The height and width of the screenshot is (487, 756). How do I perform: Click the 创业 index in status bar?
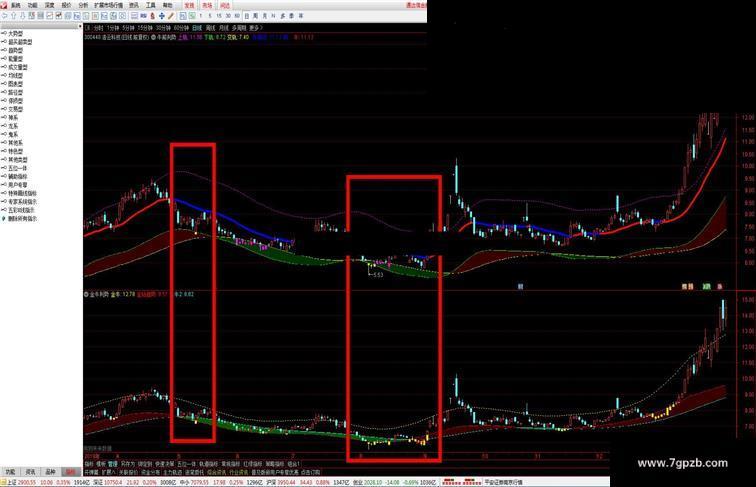pyautogui.click(x=357, y=482)
